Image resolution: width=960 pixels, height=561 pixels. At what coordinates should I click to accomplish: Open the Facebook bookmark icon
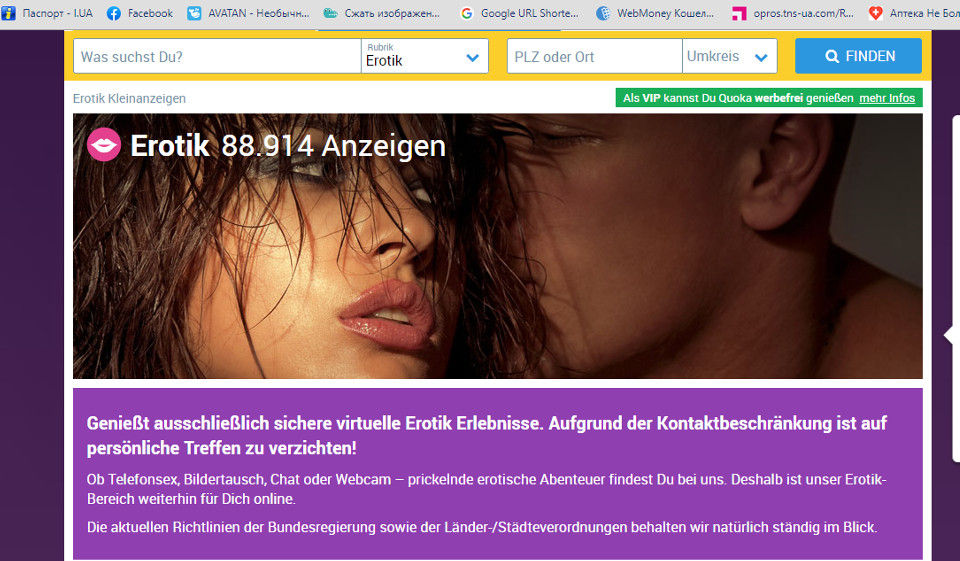point(114,13)
